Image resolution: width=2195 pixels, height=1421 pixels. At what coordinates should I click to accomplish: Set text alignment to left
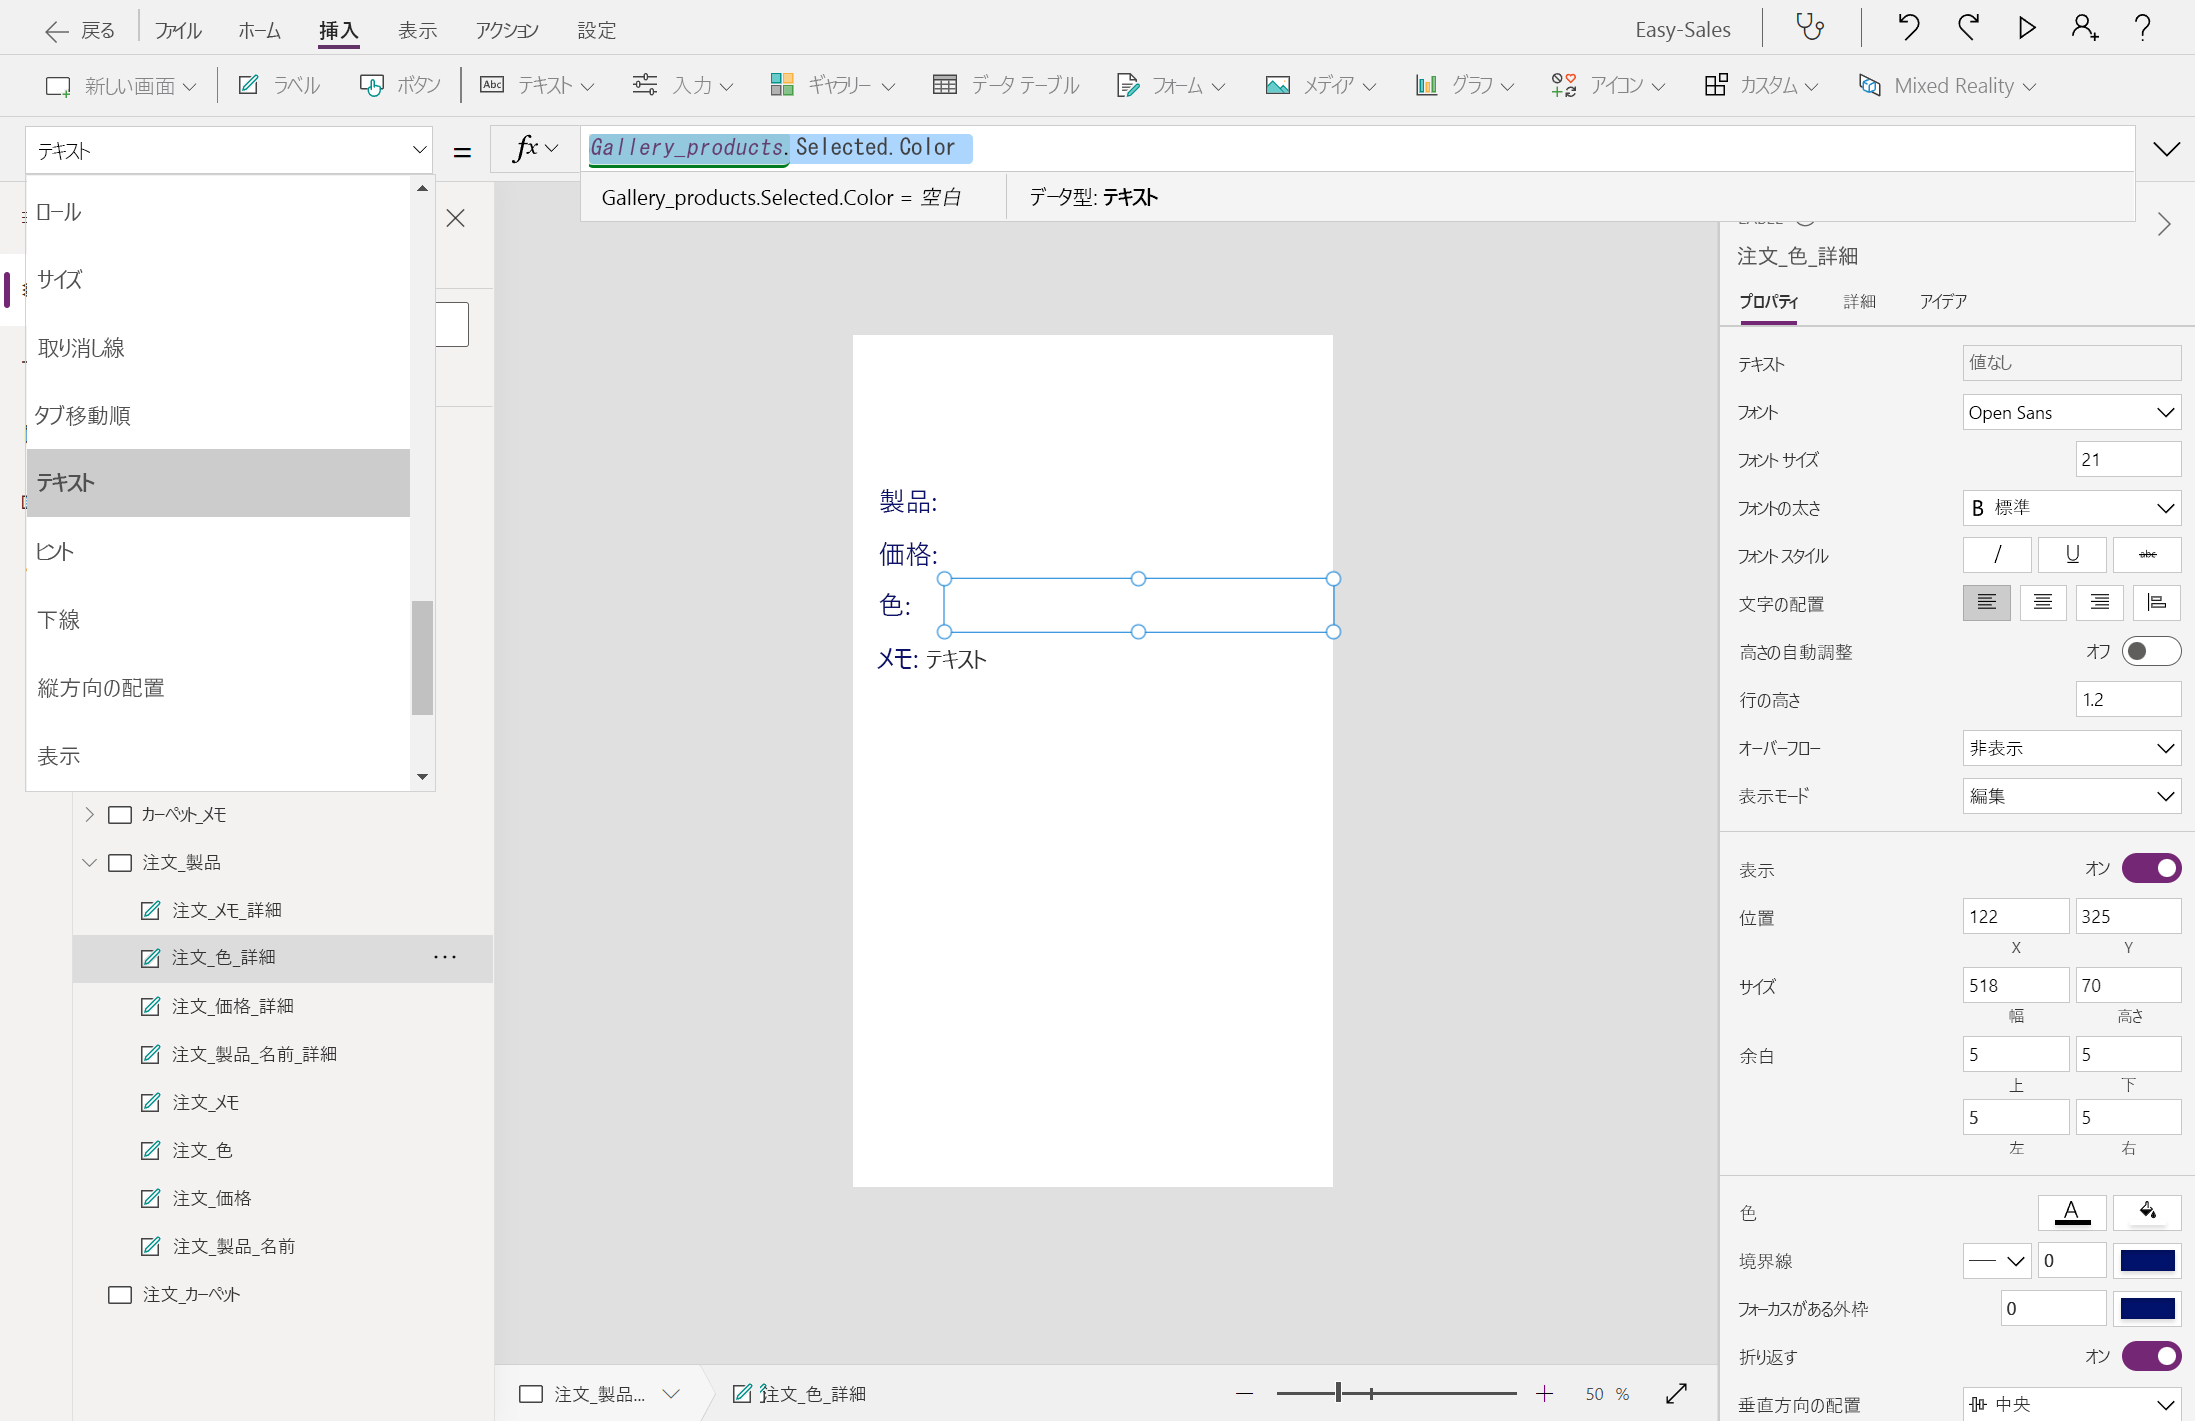coord(1986,603)
